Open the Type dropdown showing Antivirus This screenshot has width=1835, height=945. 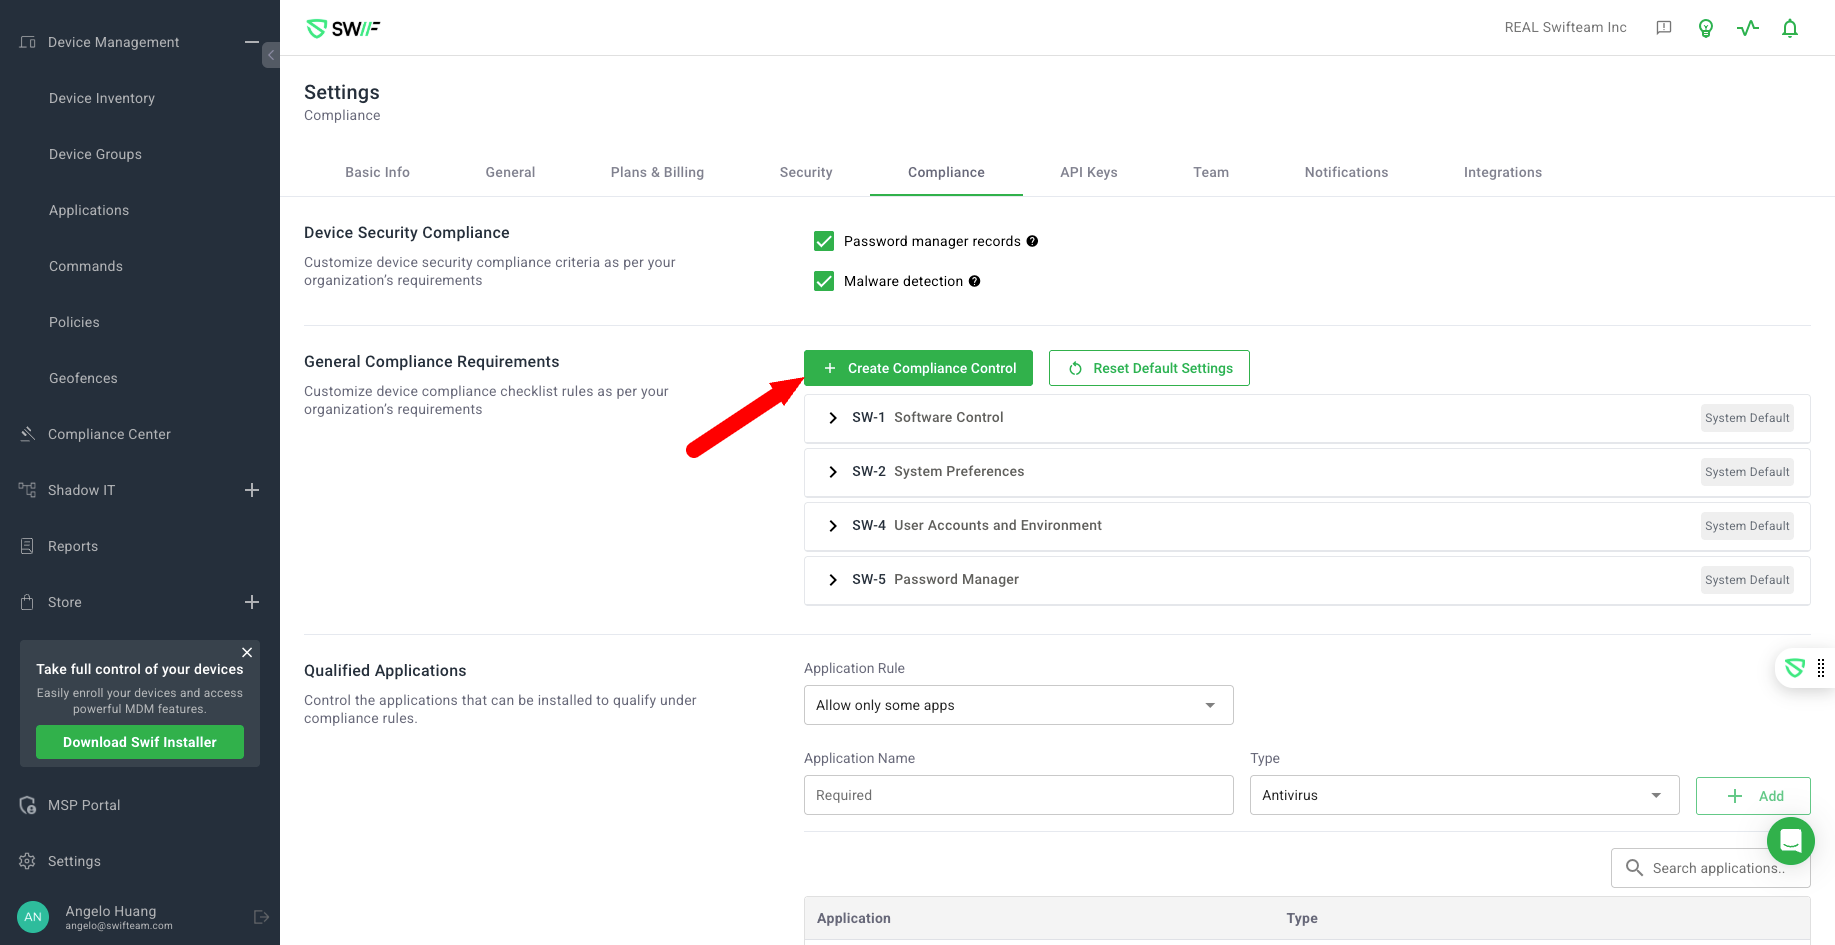pyautogui.click(x=1463, y=795)
